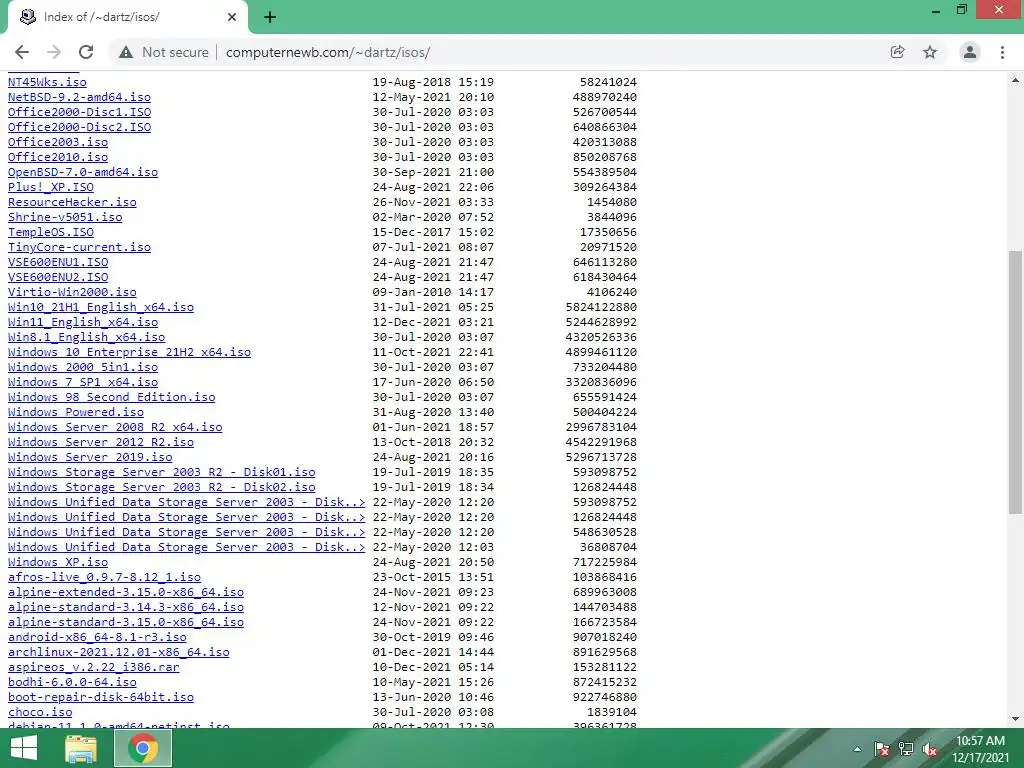Viewport: 1024px width, 768px height.
Task: Click aspireos_v.2.22_i386.rar link
Action: tap(93, 667)
